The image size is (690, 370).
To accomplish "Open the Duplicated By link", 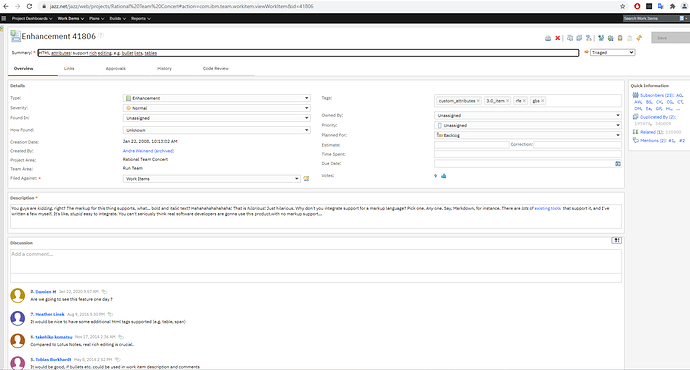I will point(658,117).
